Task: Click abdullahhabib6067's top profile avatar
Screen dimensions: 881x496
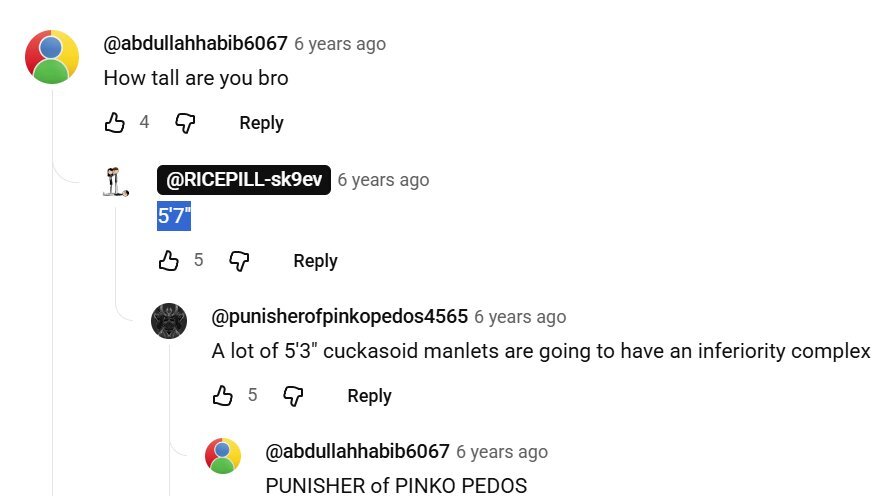Action: (x=52, y=57)
